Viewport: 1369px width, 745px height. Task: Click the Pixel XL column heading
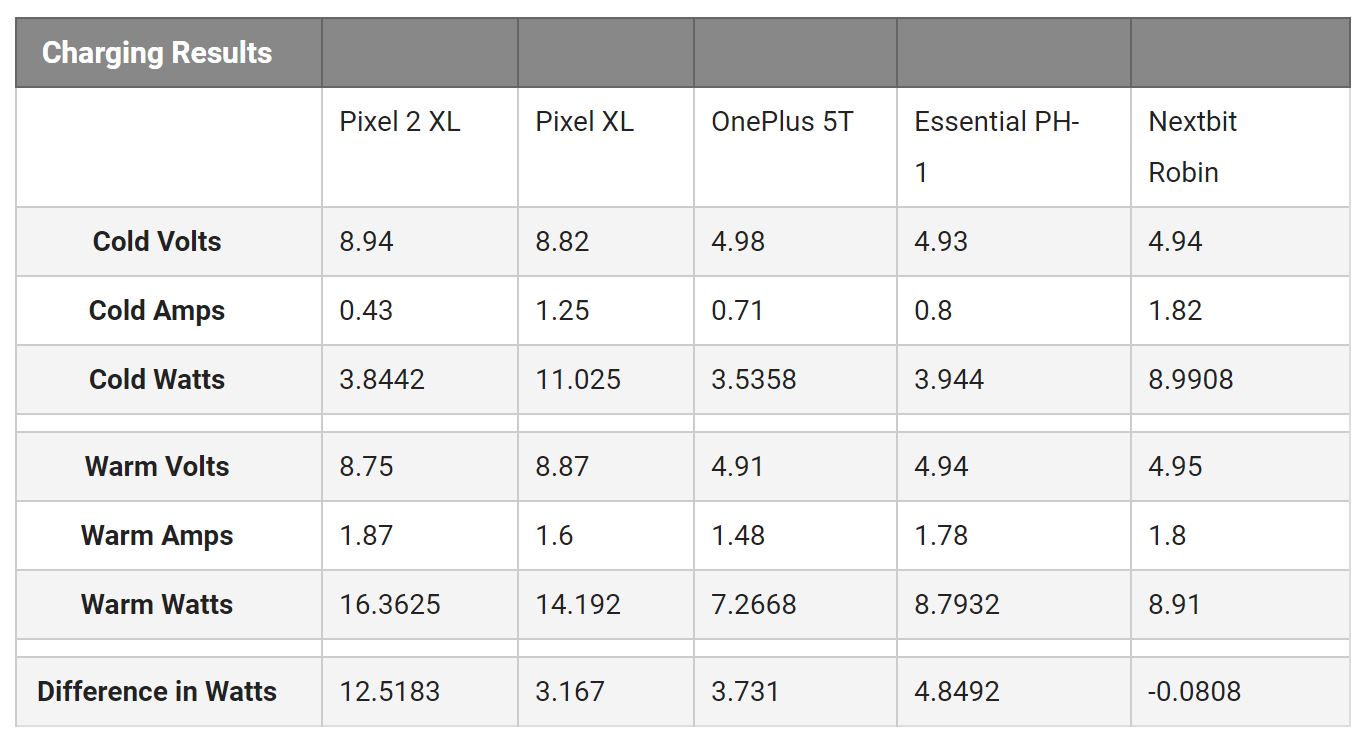click(584, 122)
